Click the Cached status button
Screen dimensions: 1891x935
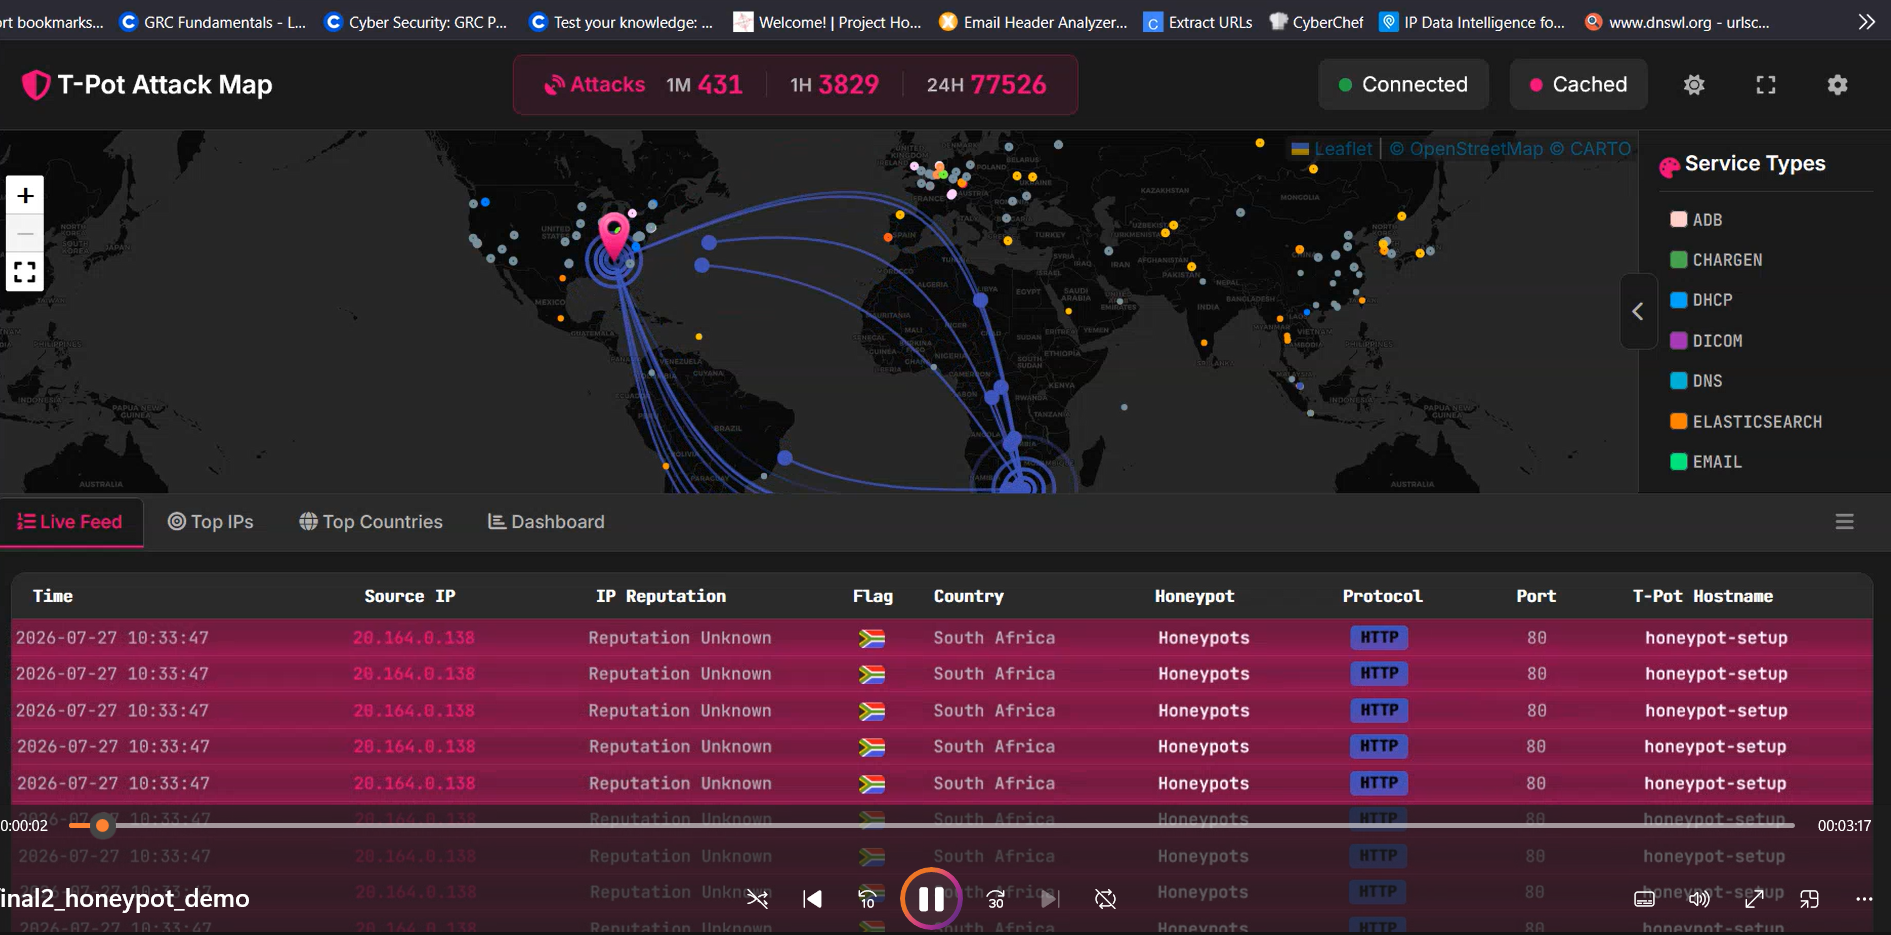point(1578,85)
